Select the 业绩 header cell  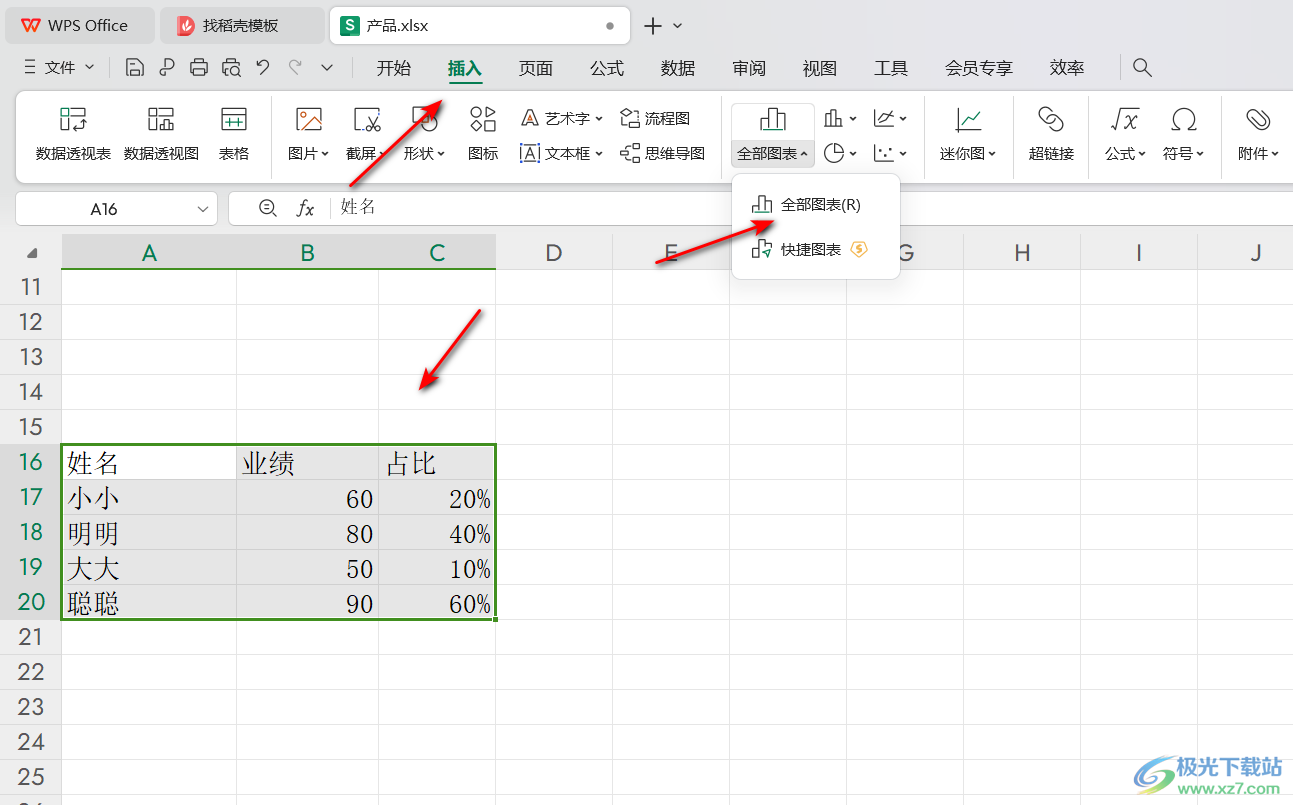(x=307, y=462)
